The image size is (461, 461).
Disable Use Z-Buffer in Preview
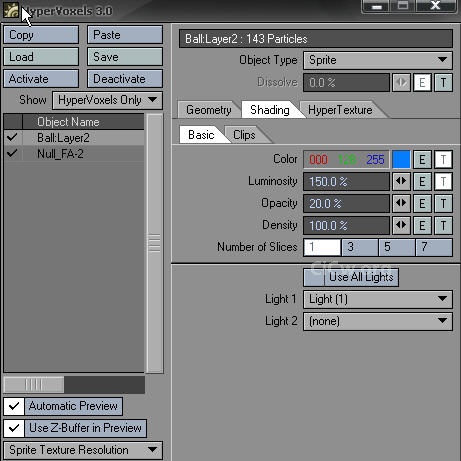pos(14,428)
